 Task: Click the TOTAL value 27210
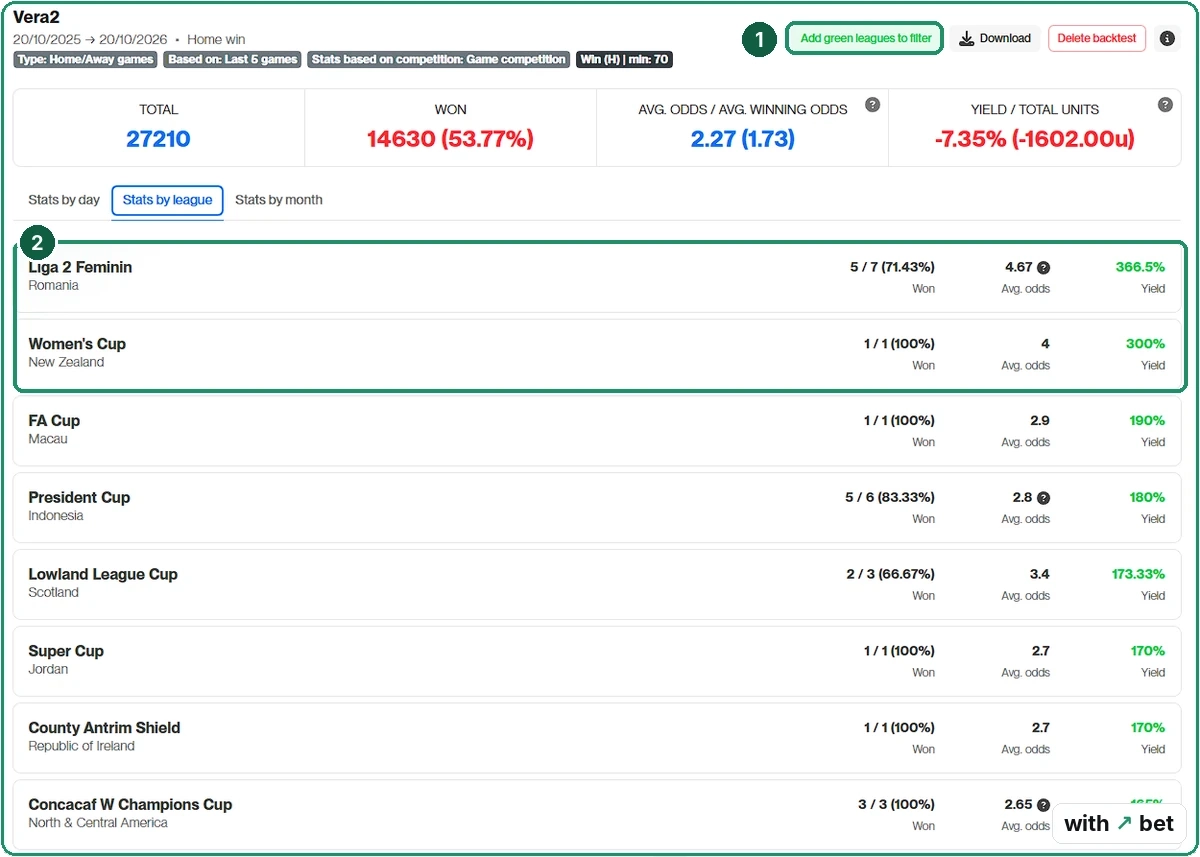tap(158, 139)
